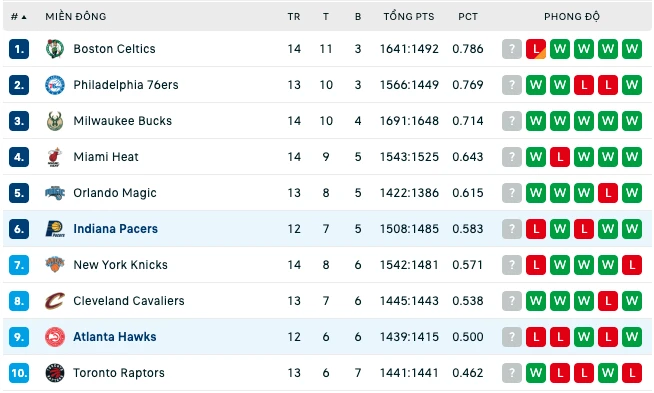654x393 pixels.
Task: Click the Indiana Pacers logo
Action: click(55, 229)
